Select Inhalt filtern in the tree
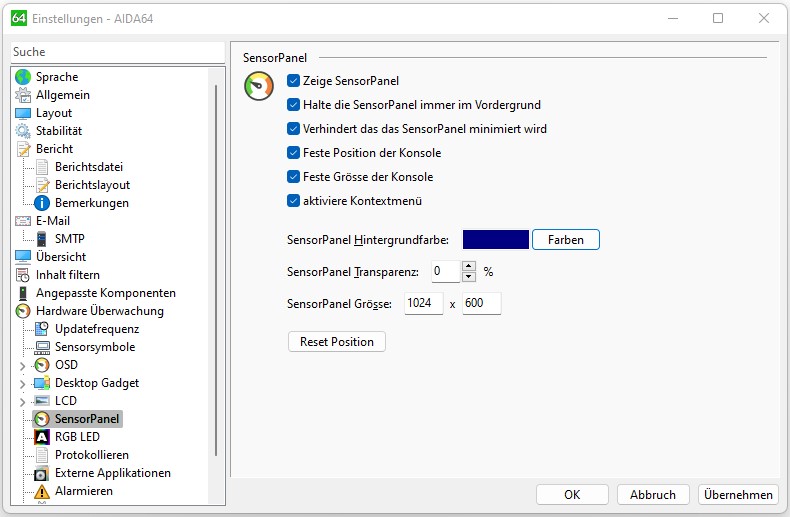The width and height of the screenshot is (790, 517). tap(67, 275)
